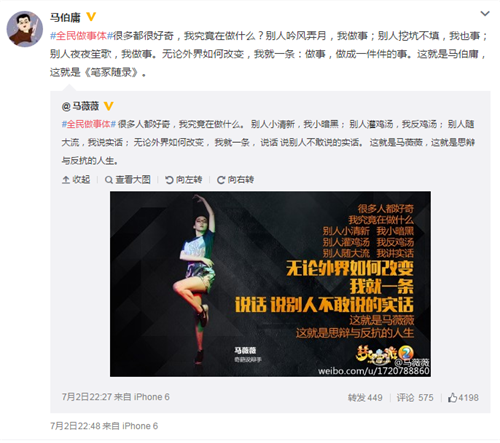Click the dancer poster image
This screenshot has height=443, width=500.
tap(270, 284)
